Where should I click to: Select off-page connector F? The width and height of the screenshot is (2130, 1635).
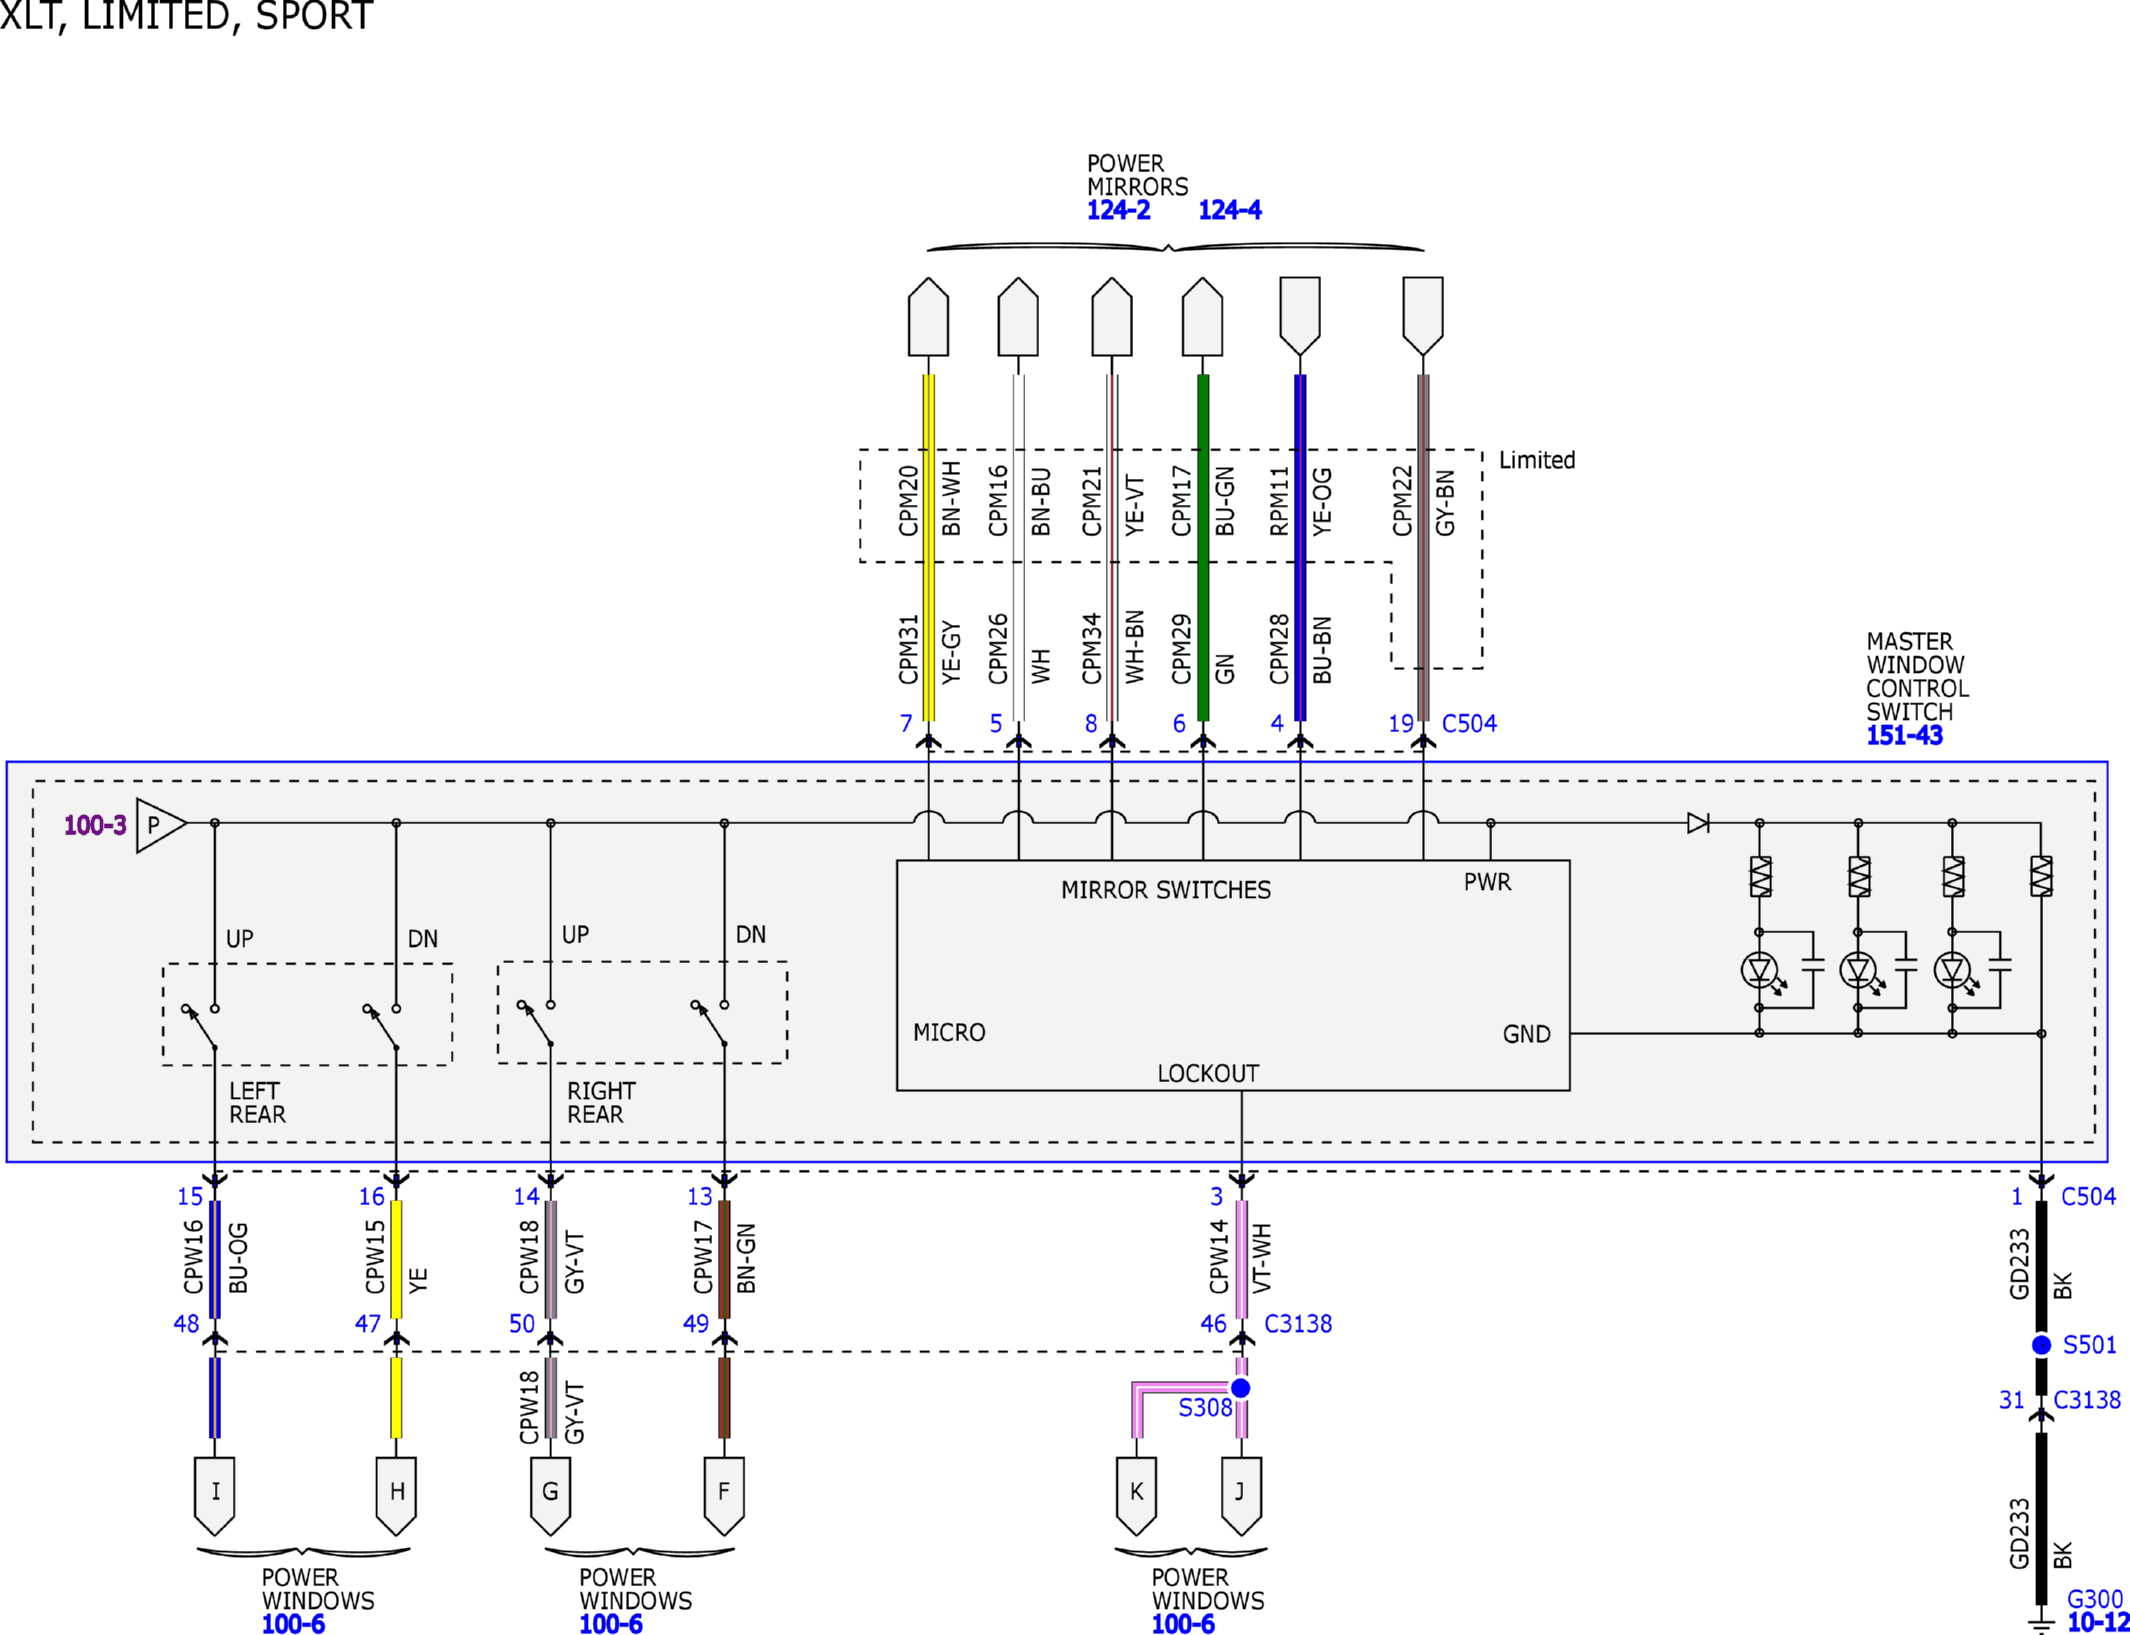pos(724,1496)
